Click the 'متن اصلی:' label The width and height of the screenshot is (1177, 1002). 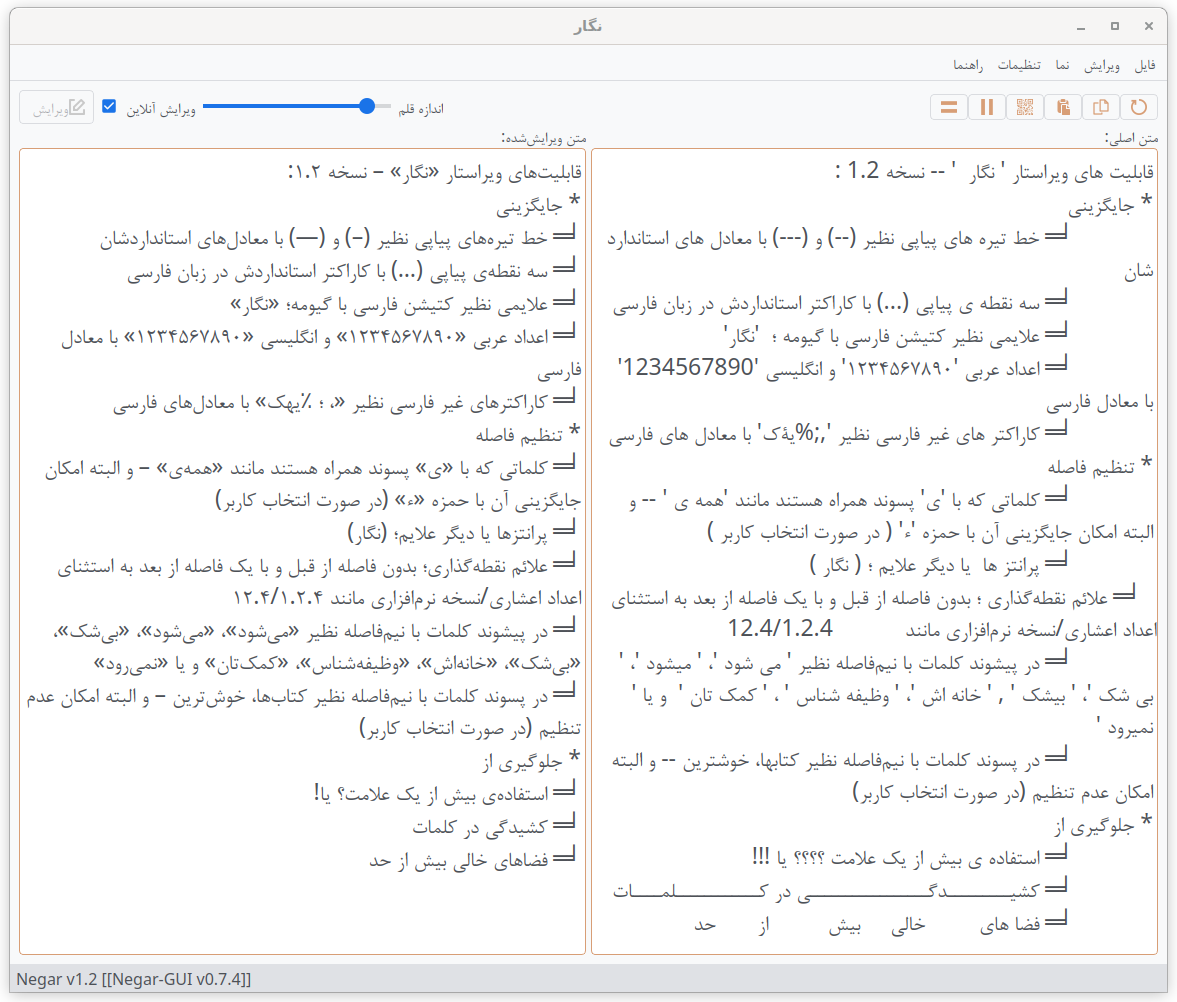coord(1131,138)
